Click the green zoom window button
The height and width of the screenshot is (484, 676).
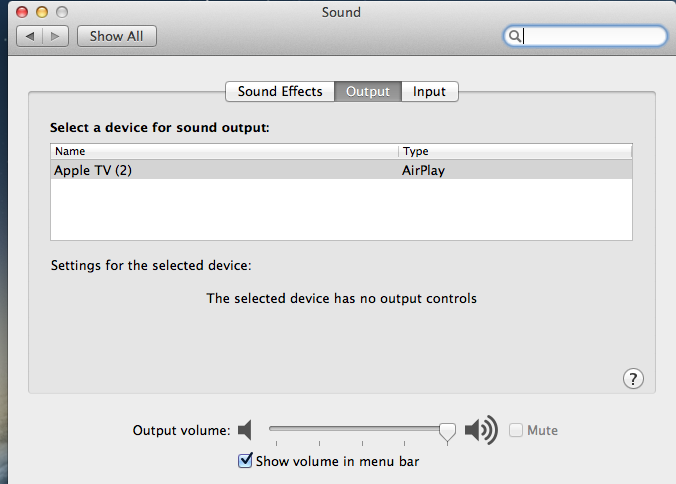[62, 12]
